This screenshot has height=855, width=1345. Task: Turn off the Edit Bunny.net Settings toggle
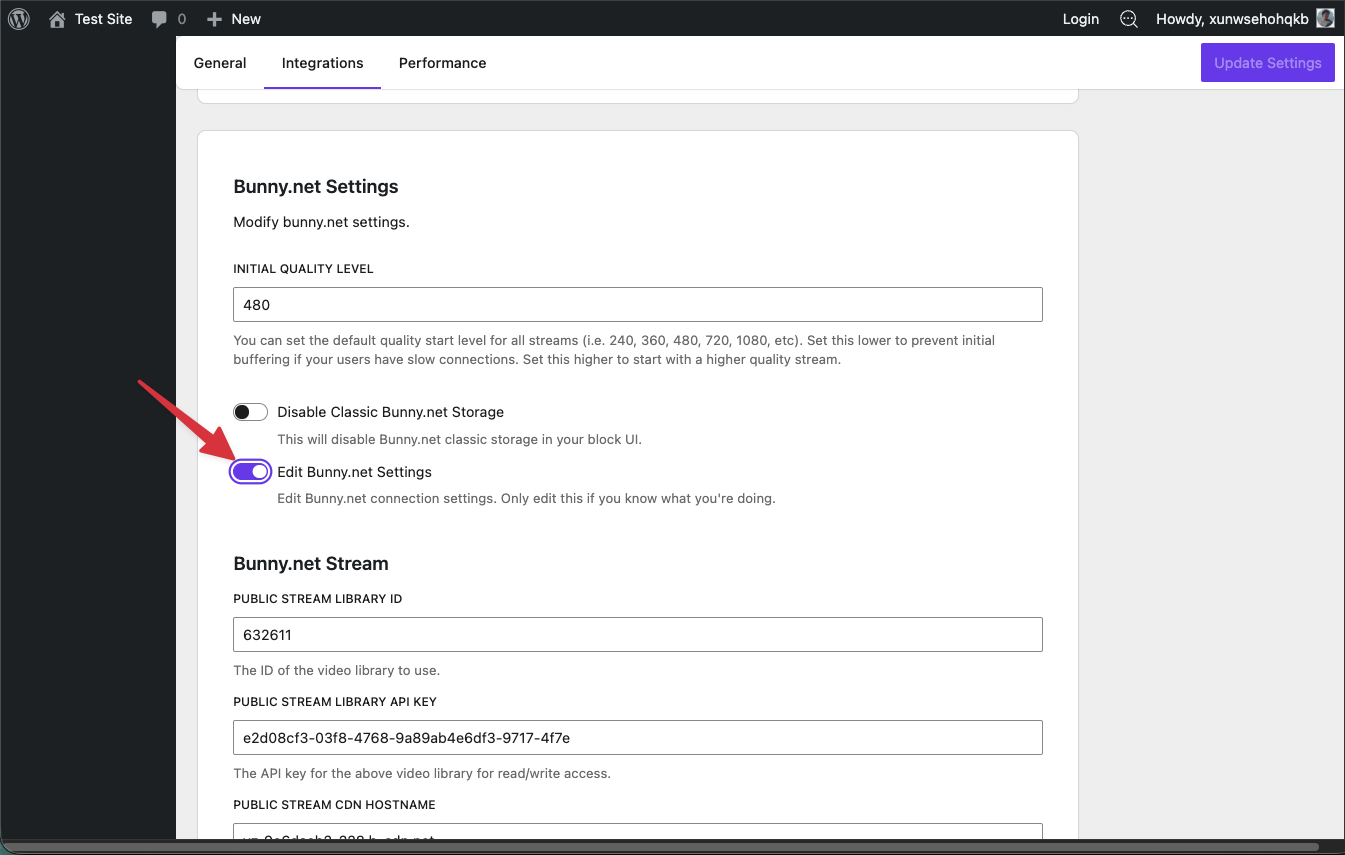(250, 471)
